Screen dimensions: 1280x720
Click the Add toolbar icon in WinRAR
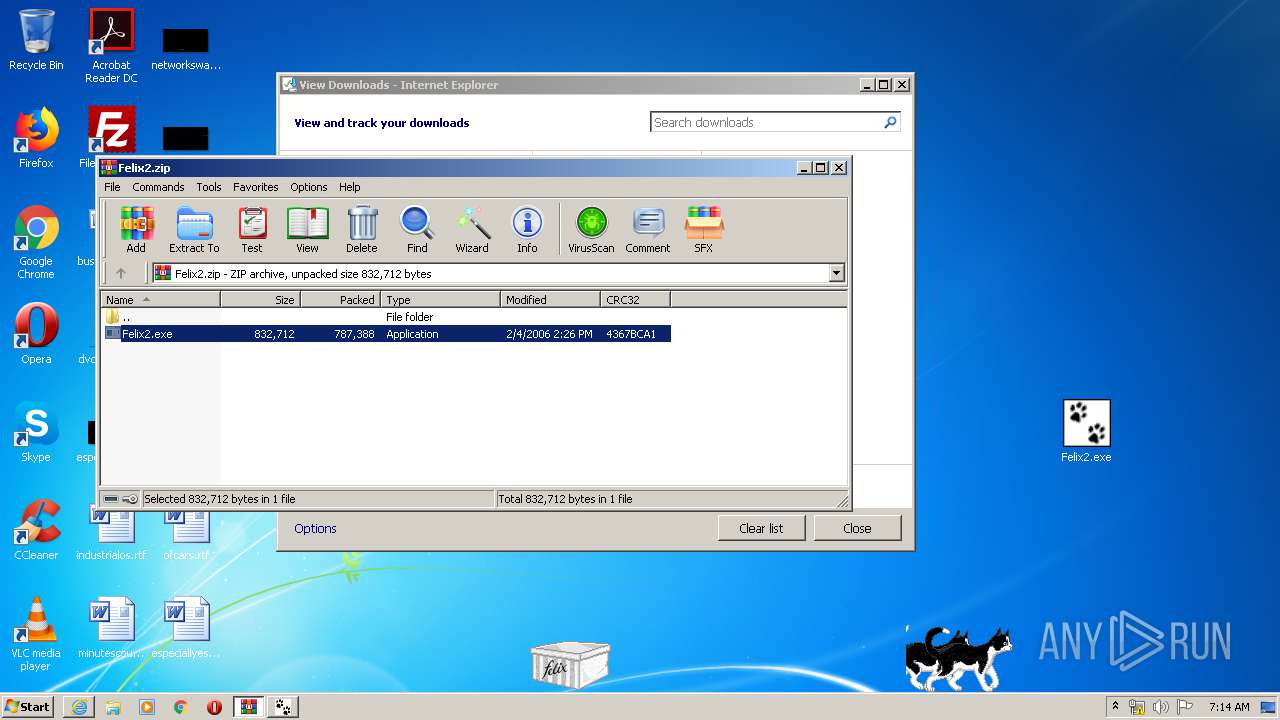(x=136, y=230)
